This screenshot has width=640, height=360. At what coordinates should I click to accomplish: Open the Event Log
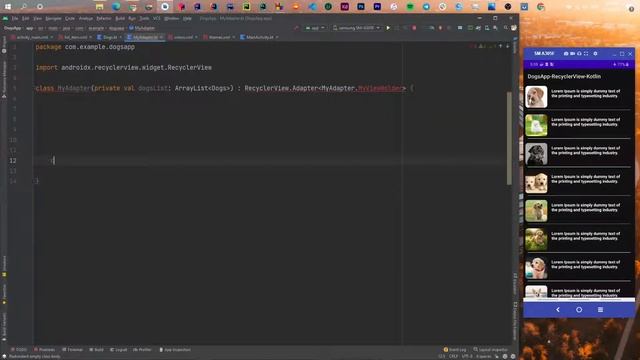[455, 350]
